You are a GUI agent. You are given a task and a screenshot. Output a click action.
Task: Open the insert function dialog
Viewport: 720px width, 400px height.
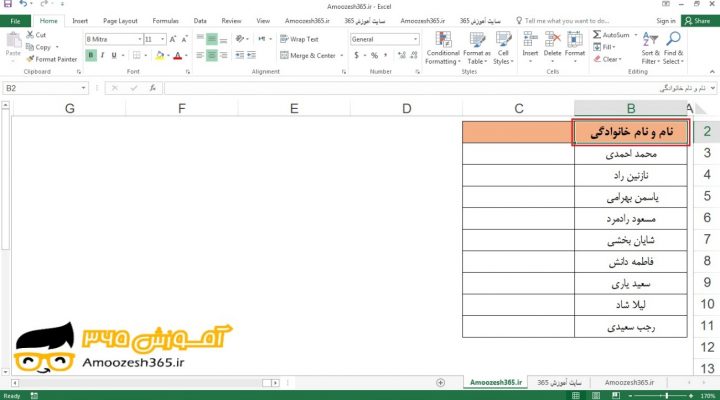pos(152,88)
